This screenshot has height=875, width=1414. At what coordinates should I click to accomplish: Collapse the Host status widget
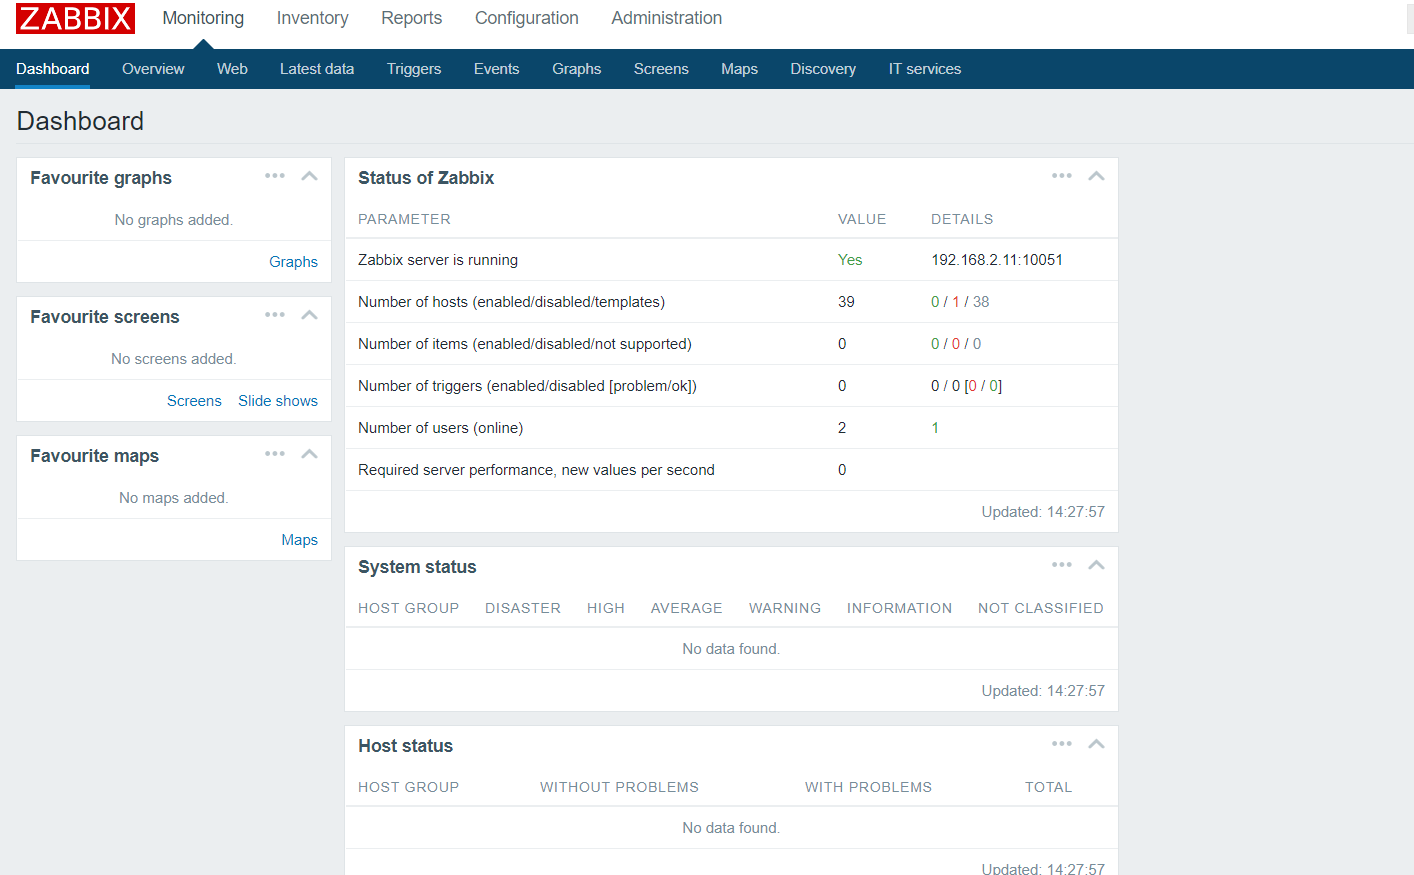click(x=1097, y=744)
